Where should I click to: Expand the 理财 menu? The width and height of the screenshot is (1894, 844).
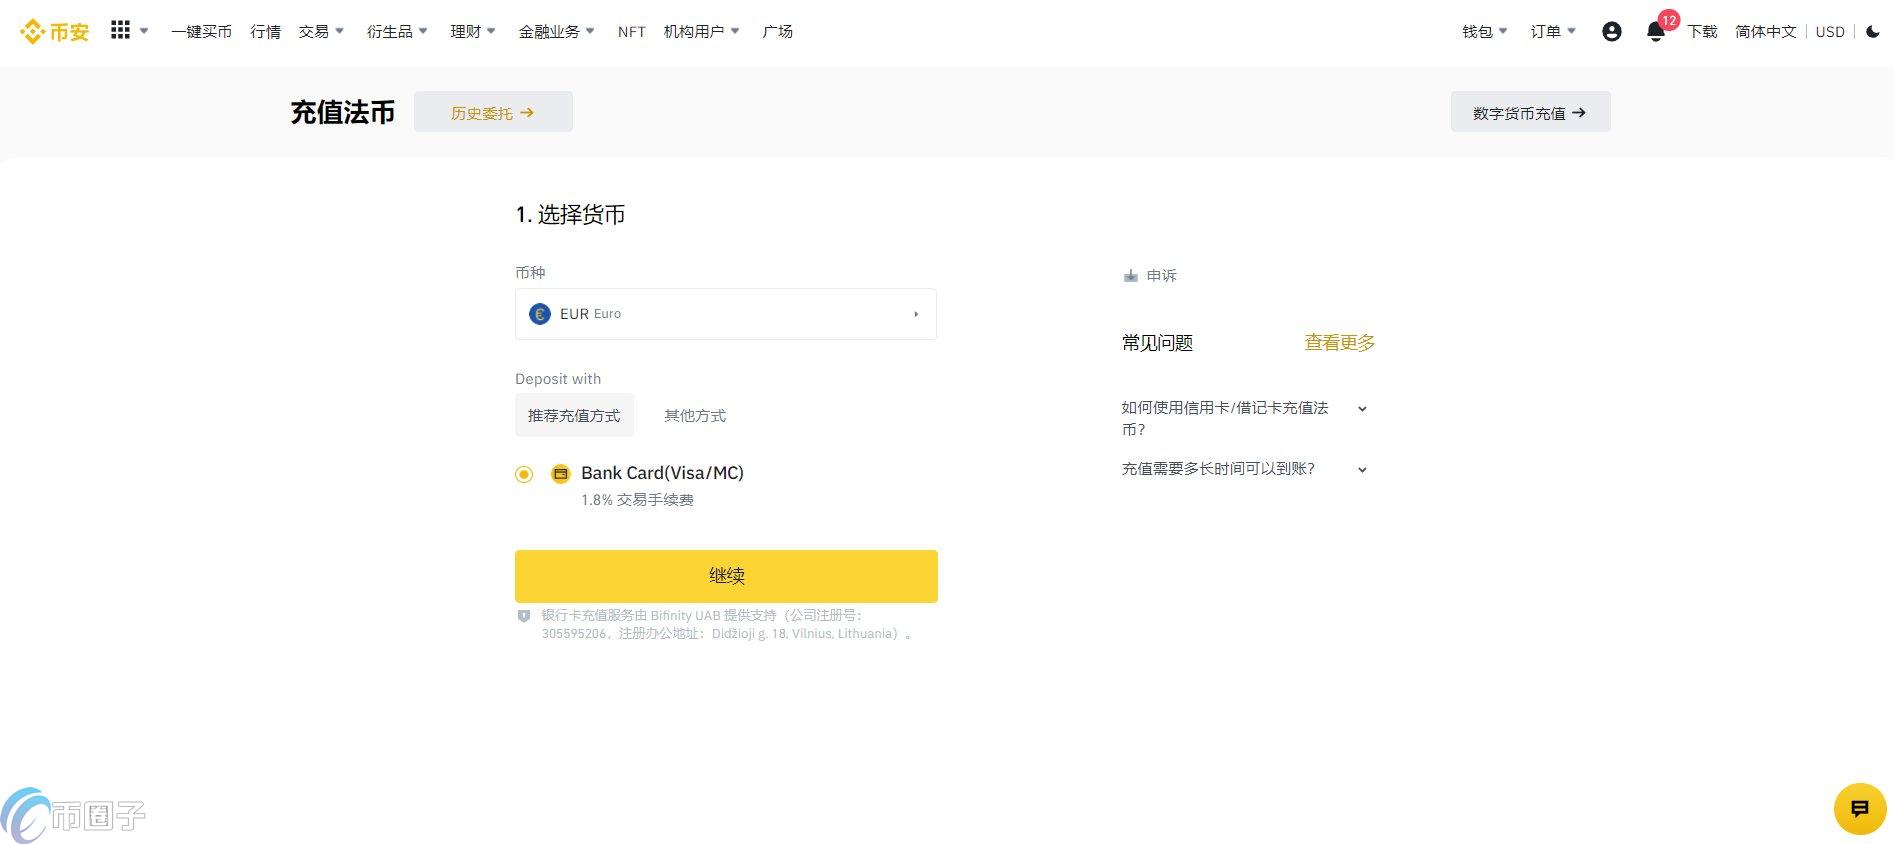[x=473, y=32]
